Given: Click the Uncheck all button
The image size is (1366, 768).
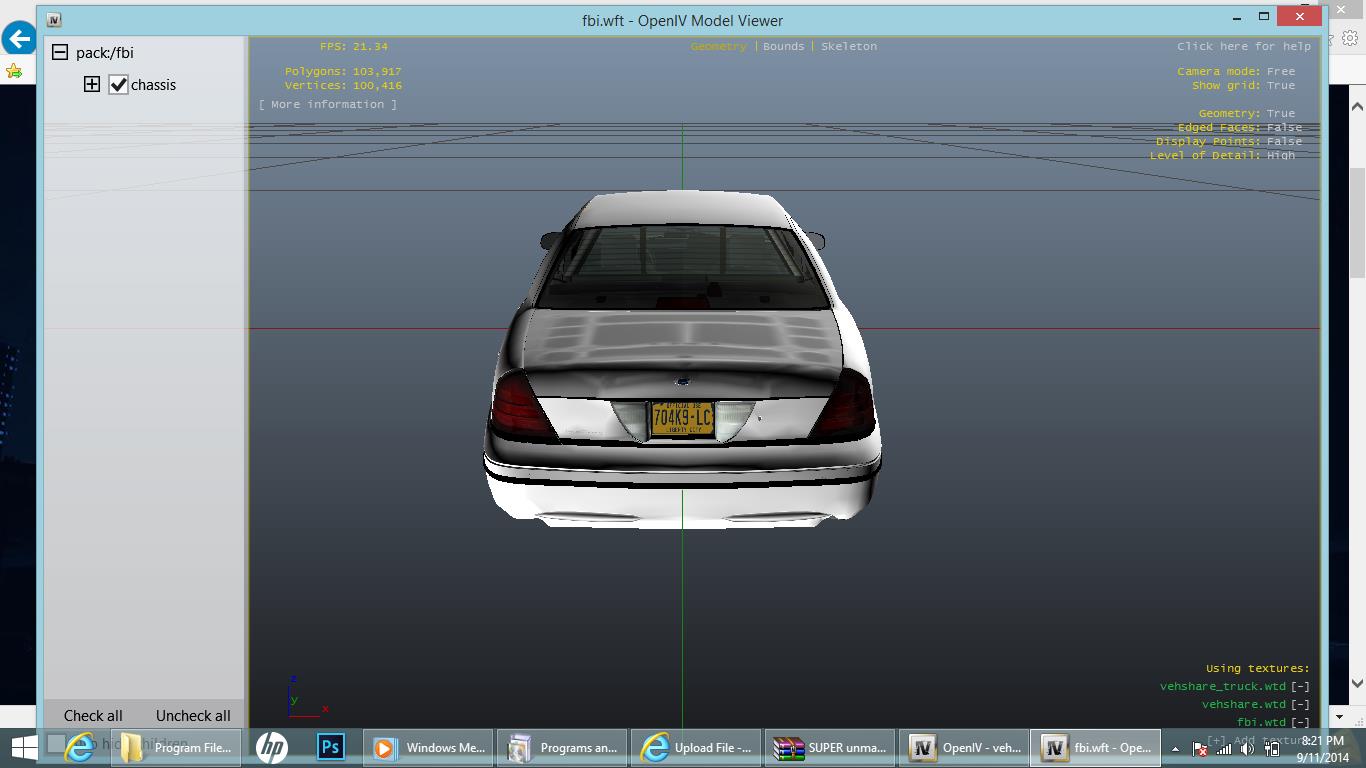Looking at the screenshot, I should coord(193,716).
